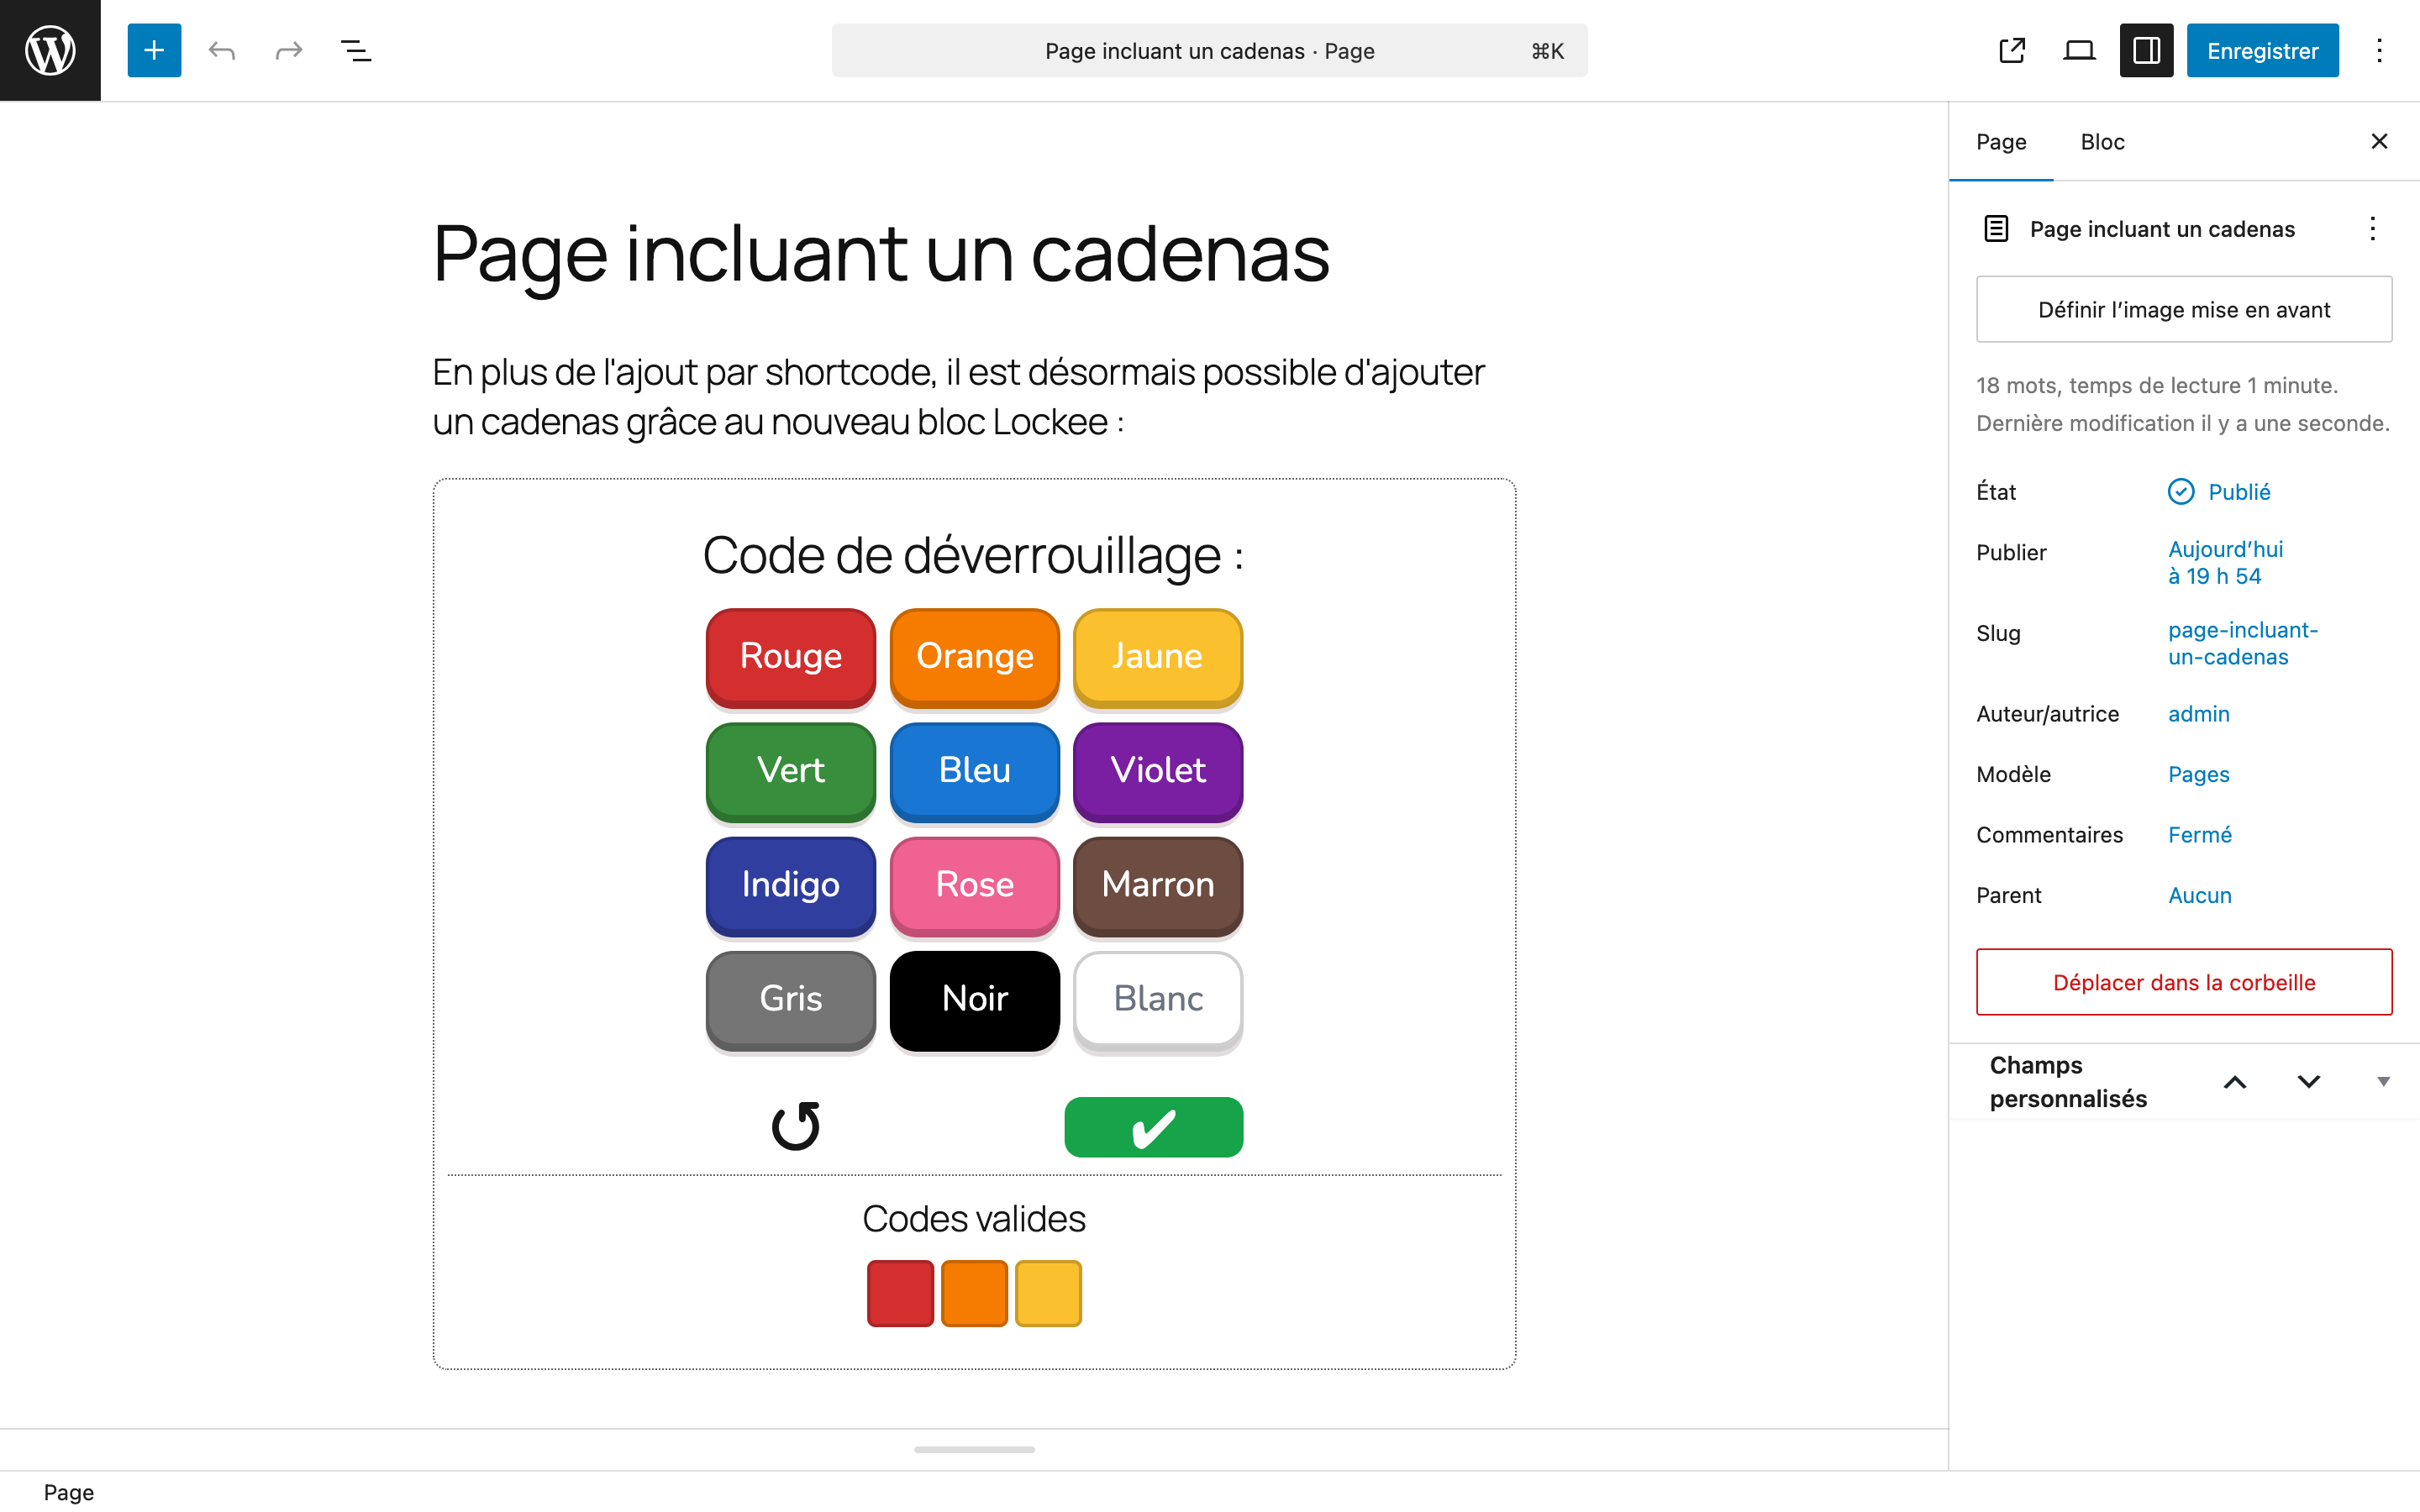Change the author admin
Viewport: 2420px width, 1512px height.
(x=2198, y=713)
